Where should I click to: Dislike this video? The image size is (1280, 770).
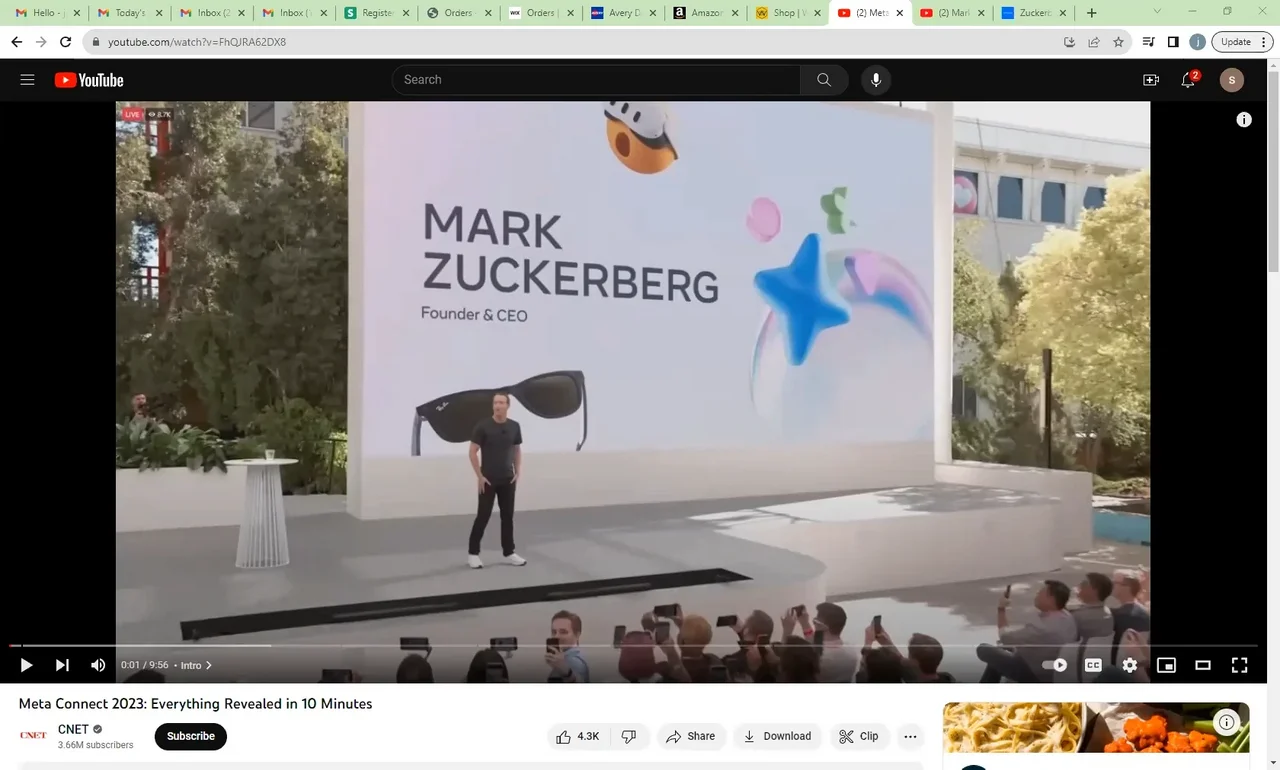629,736
